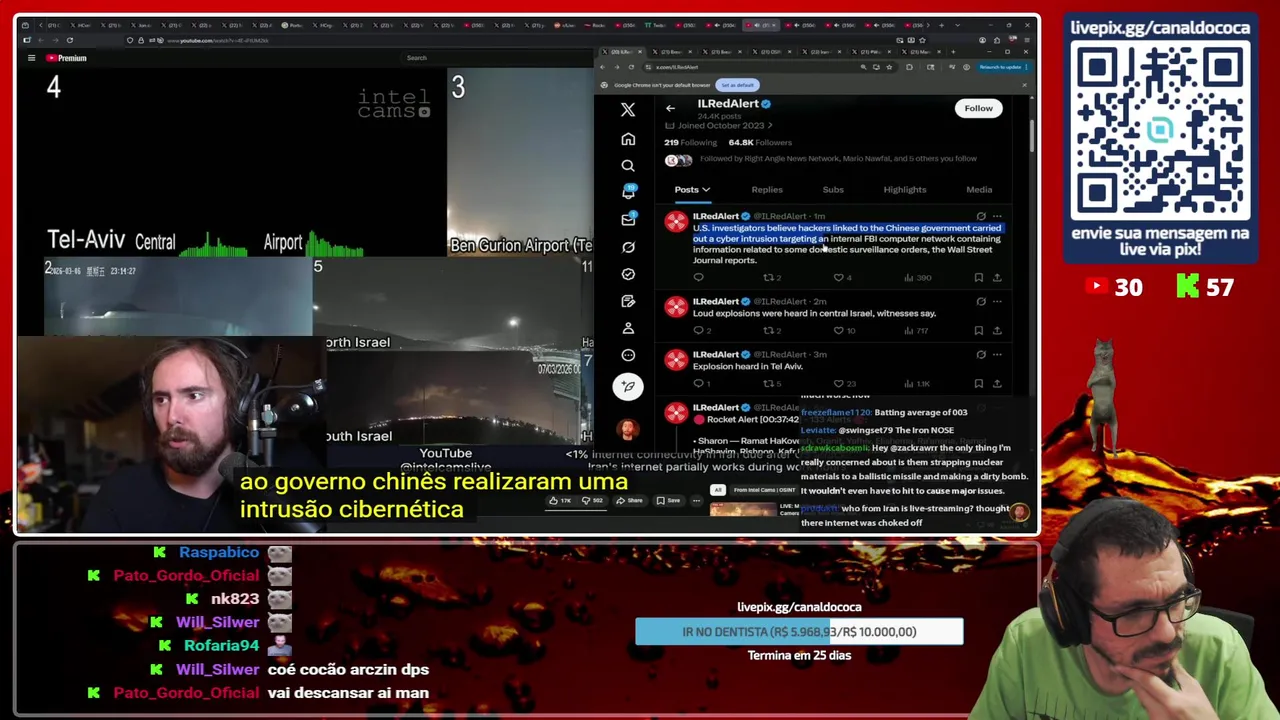This screenshot has width=1280, height=720.
Task: Like the 'Explosion heard in Tel Aviv' post
Action: [839, 384]
